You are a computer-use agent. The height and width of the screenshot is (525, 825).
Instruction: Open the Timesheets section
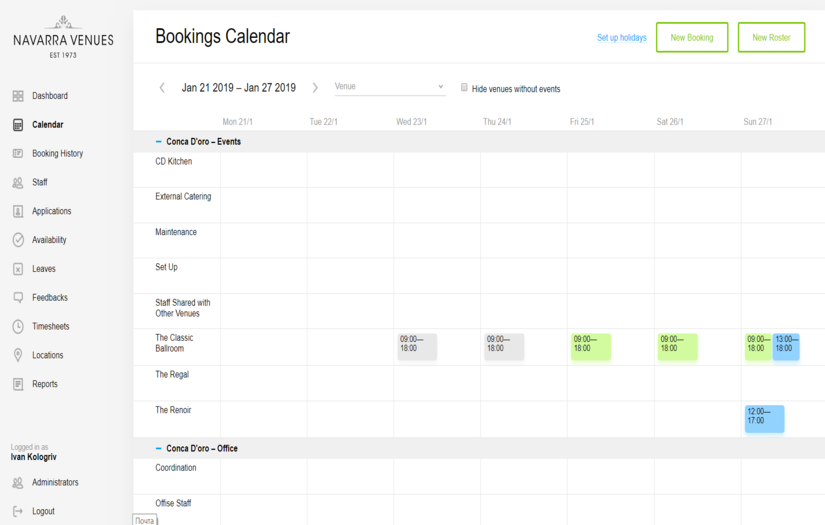51,326
